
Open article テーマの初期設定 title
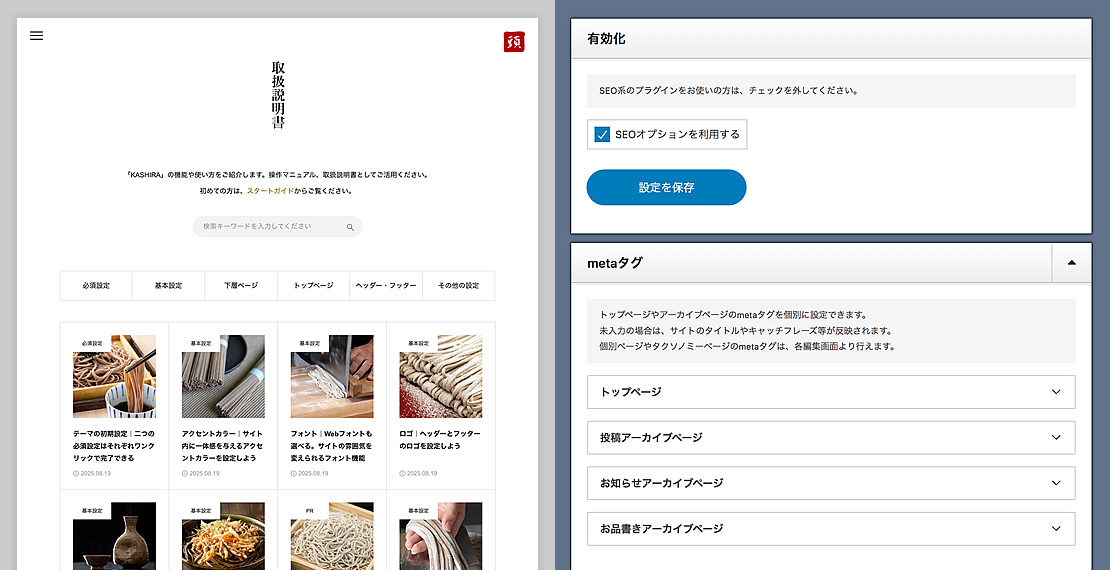pos(114,445)
